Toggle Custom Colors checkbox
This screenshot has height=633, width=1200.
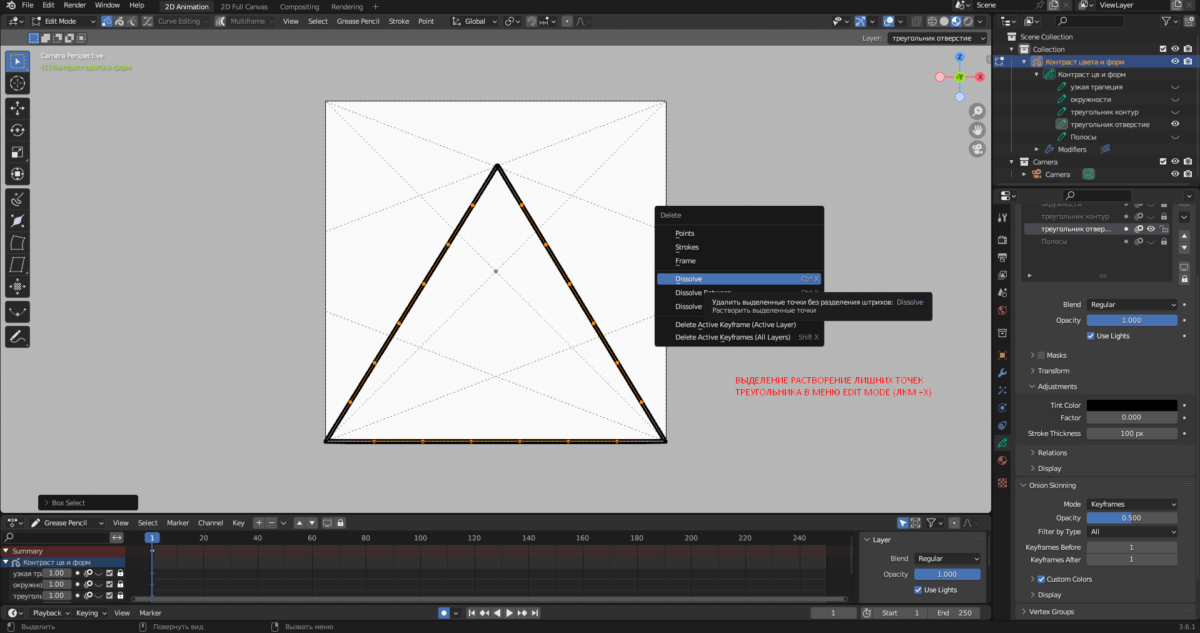pos(1041,579)
